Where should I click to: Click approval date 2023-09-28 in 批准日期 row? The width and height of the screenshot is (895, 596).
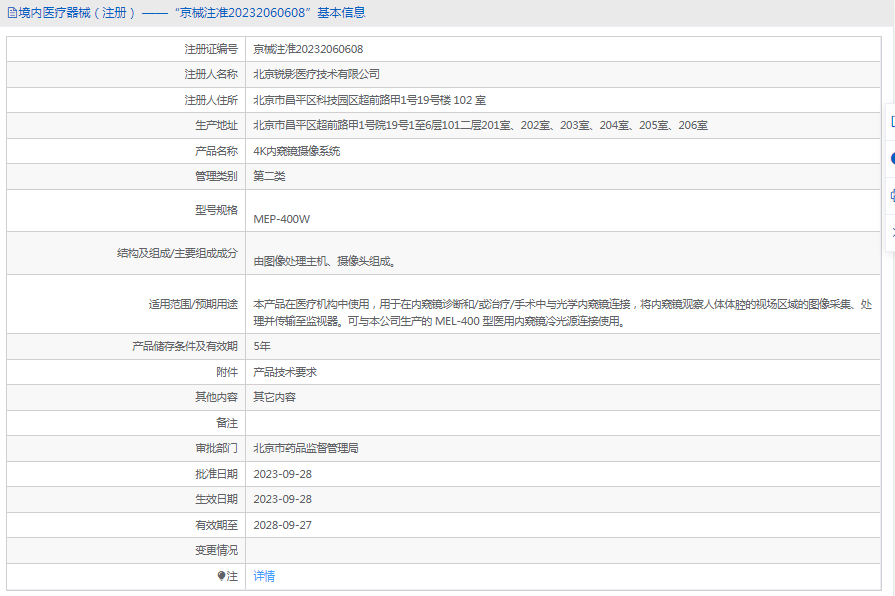point(283,474)
